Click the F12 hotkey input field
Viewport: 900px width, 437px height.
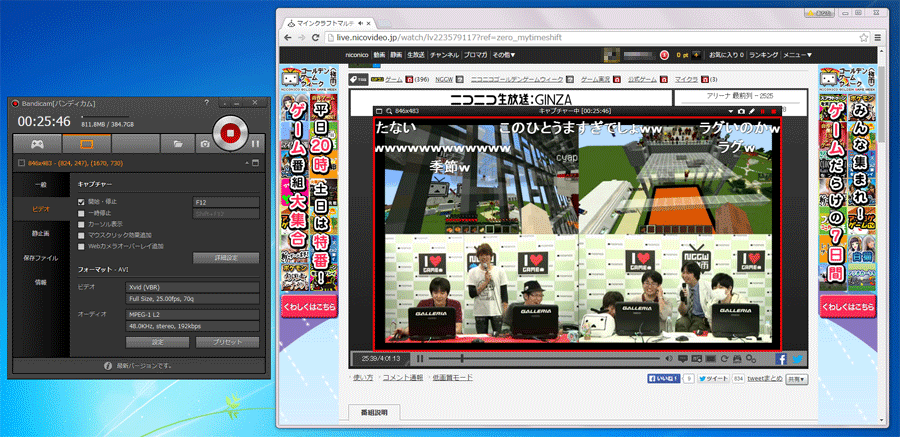coord(226,202)
